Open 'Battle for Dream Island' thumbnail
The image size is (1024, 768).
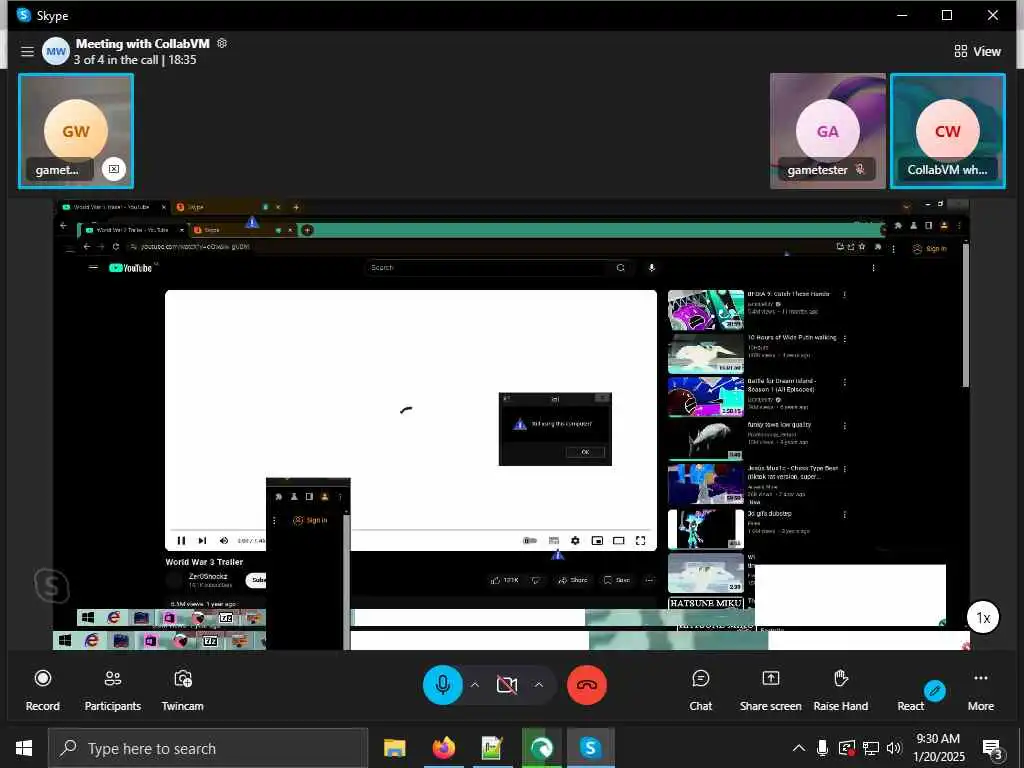(705, 396)
